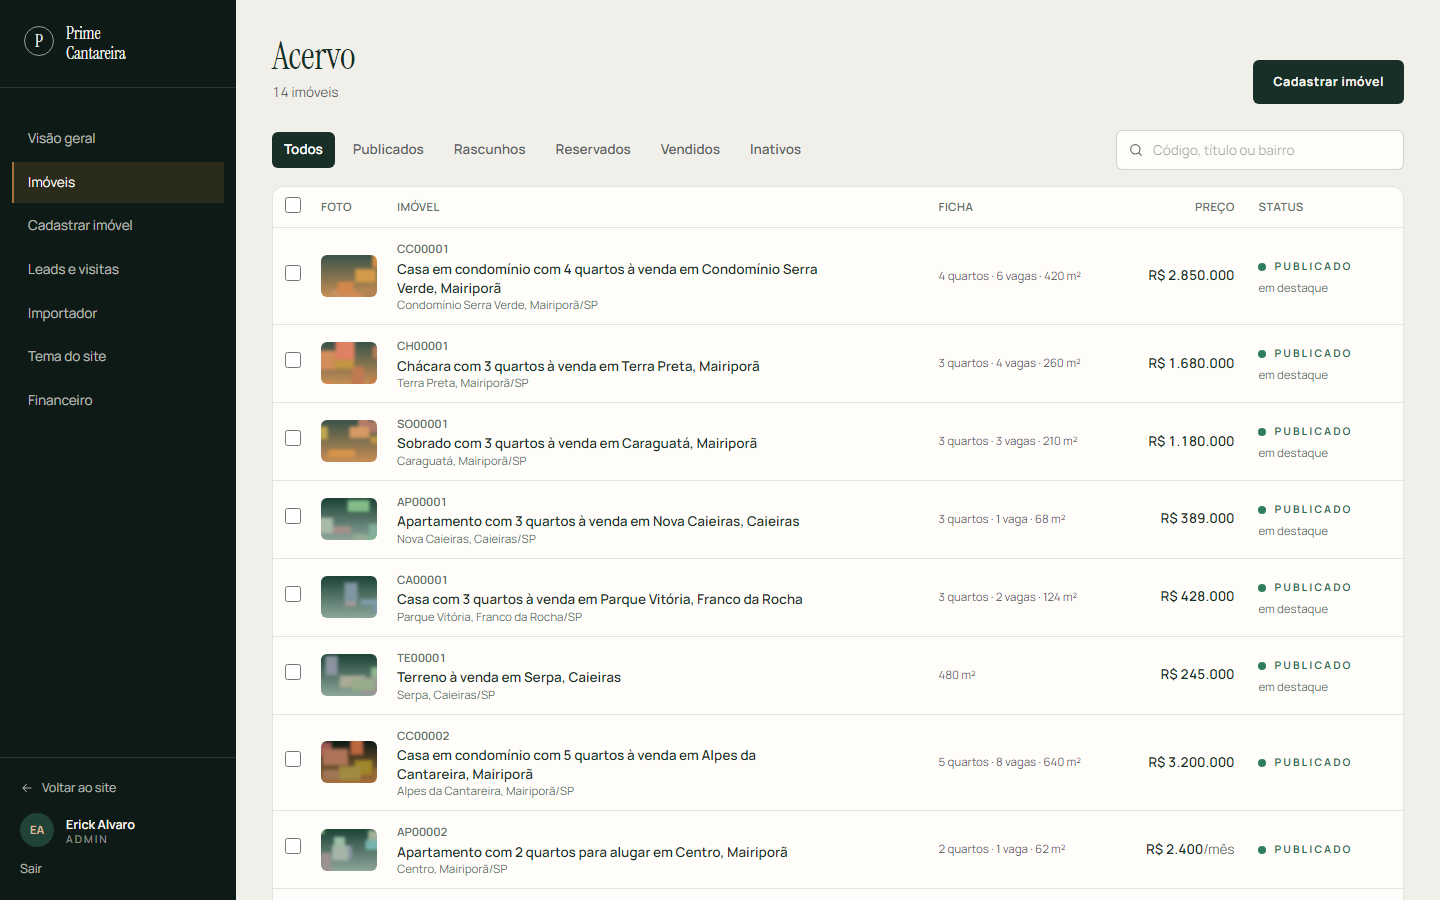This screenshot has width=1440, height=900.
Task: Open listing 'Casa em condomínio com 4 quartos'
Action: coord(607,279)
